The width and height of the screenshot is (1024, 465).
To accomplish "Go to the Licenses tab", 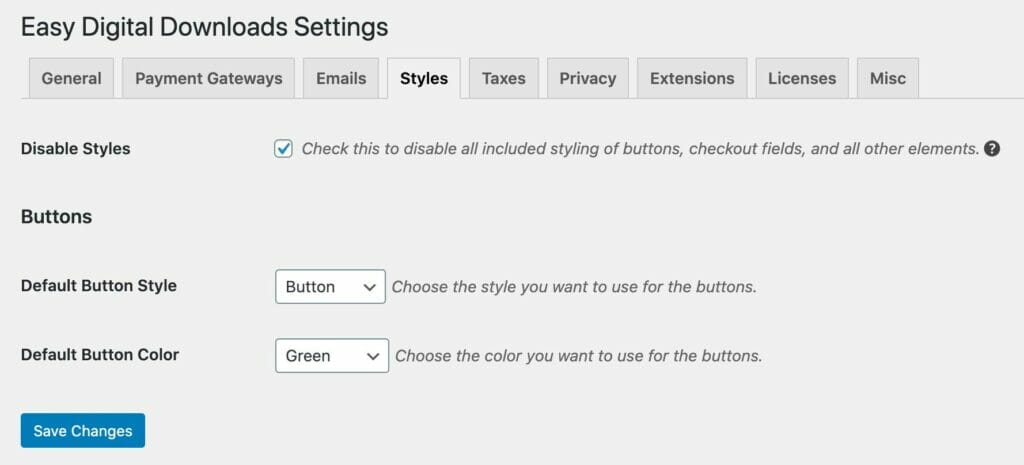I will 802,78.
